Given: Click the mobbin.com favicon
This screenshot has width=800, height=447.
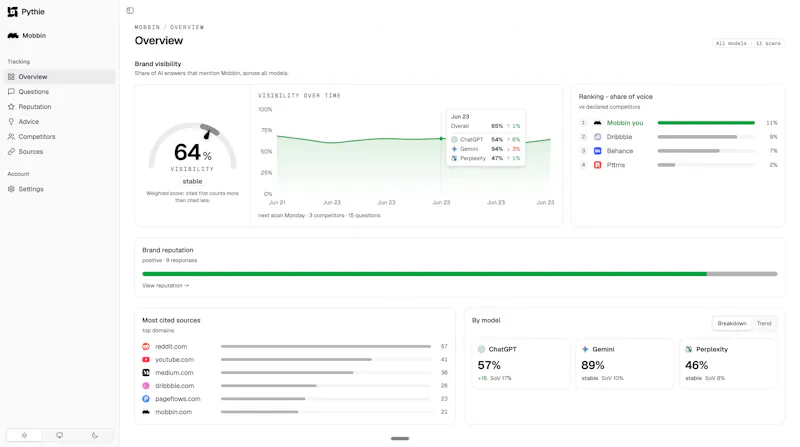Looking at the screenshot, I should [146, 412].
